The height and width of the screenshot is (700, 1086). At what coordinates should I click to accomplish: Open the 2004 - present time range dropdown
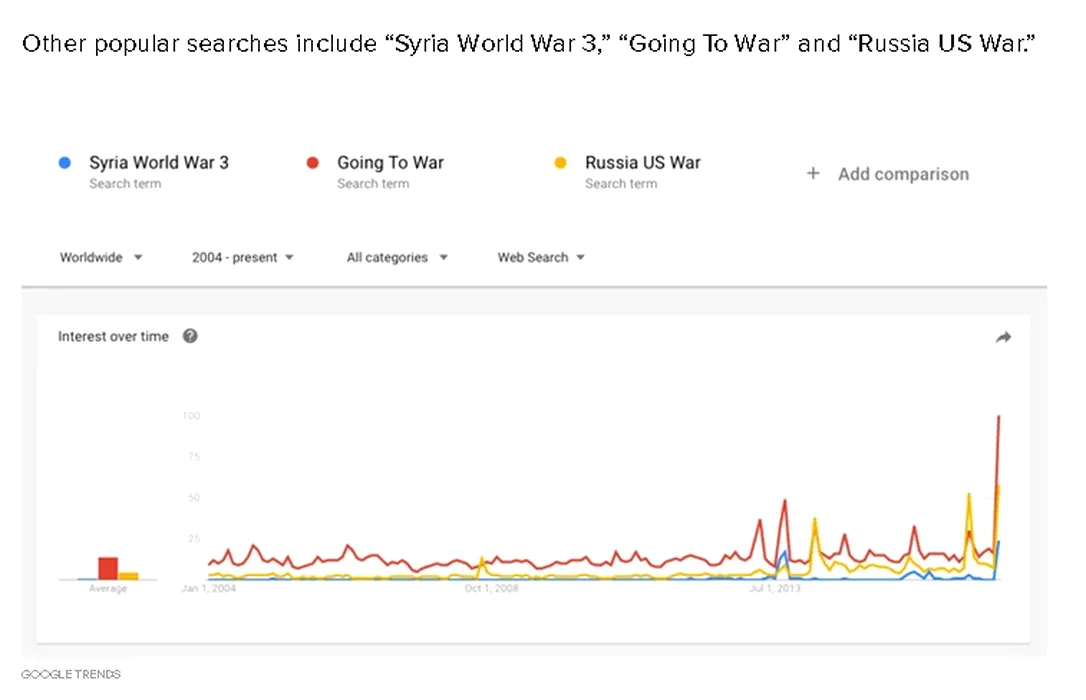pos(242,257)
